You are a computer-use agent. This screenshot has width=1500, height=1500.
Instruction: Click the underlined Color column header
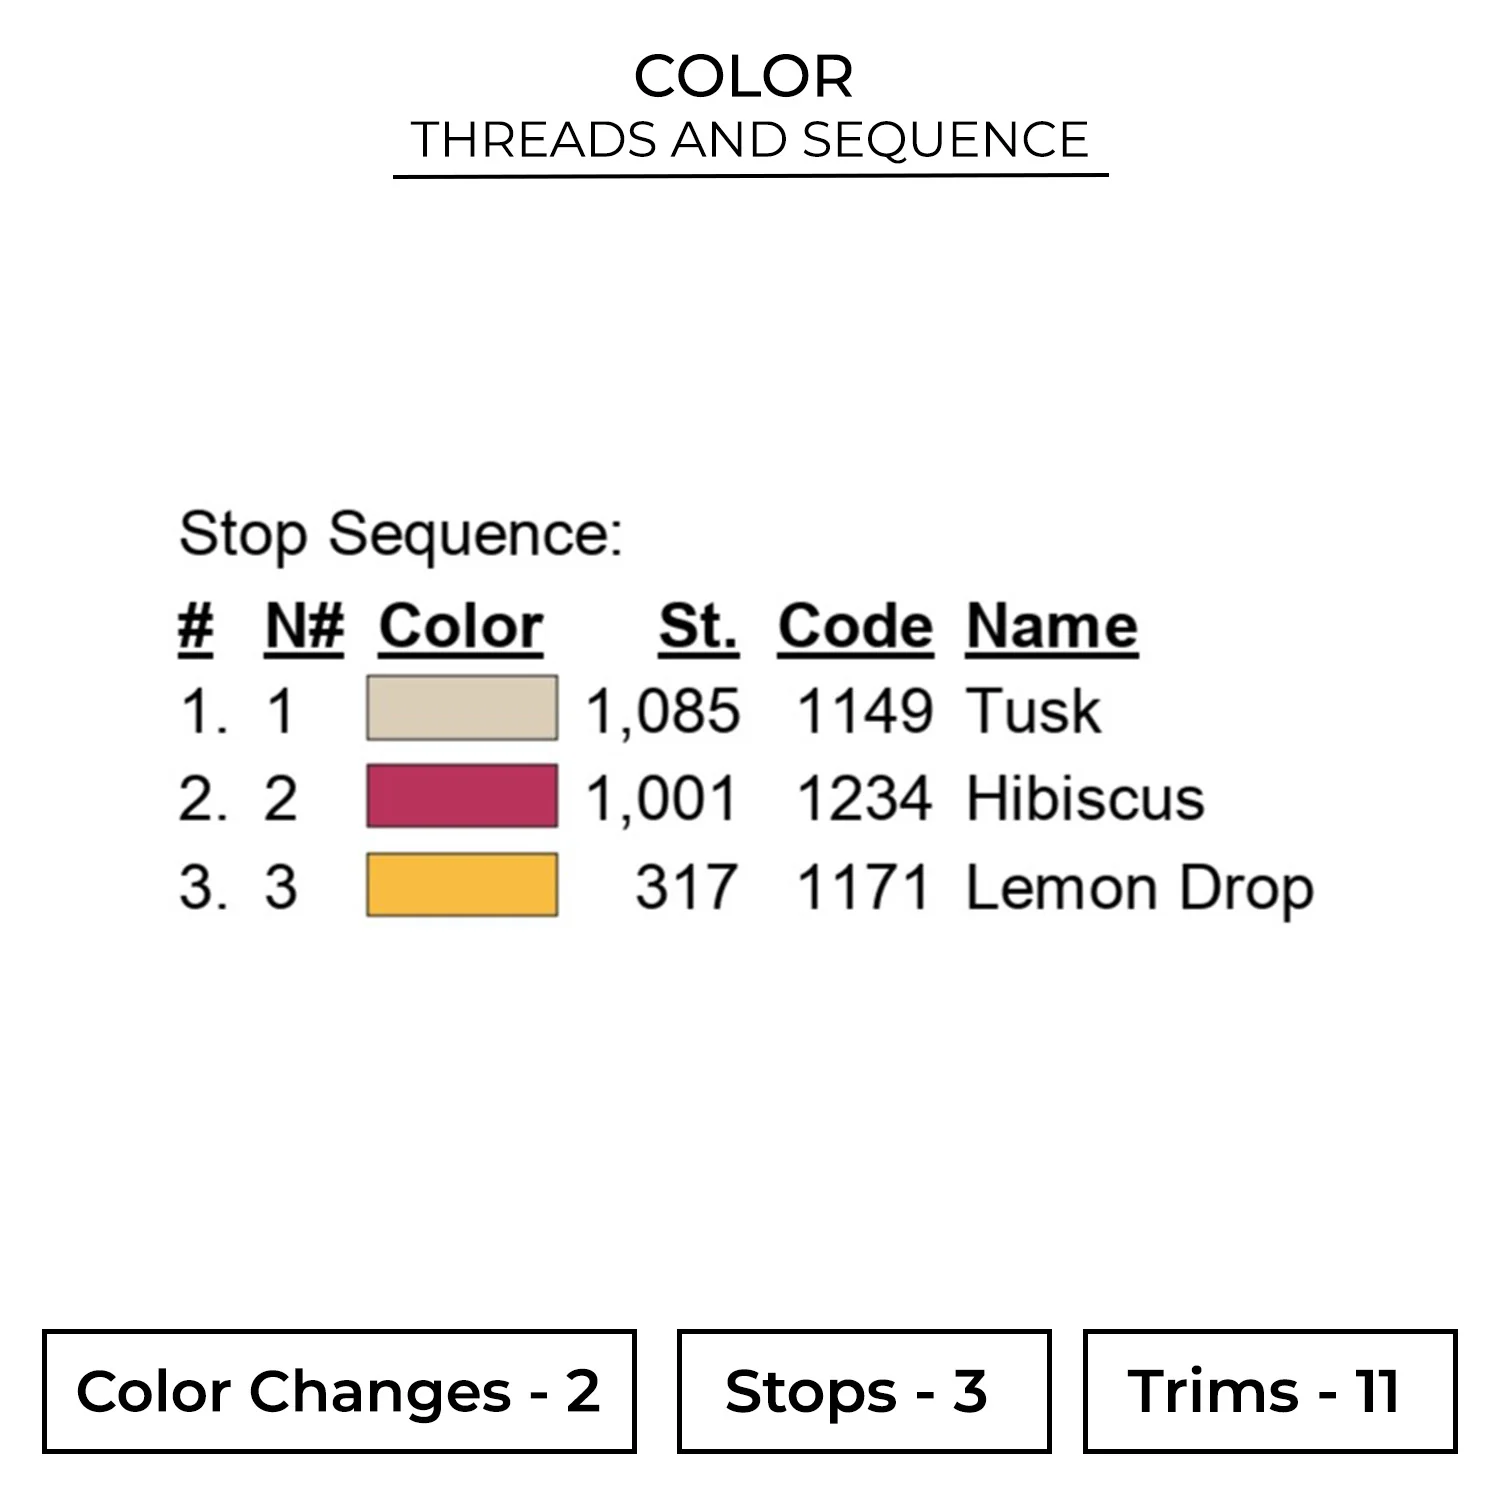460,627
